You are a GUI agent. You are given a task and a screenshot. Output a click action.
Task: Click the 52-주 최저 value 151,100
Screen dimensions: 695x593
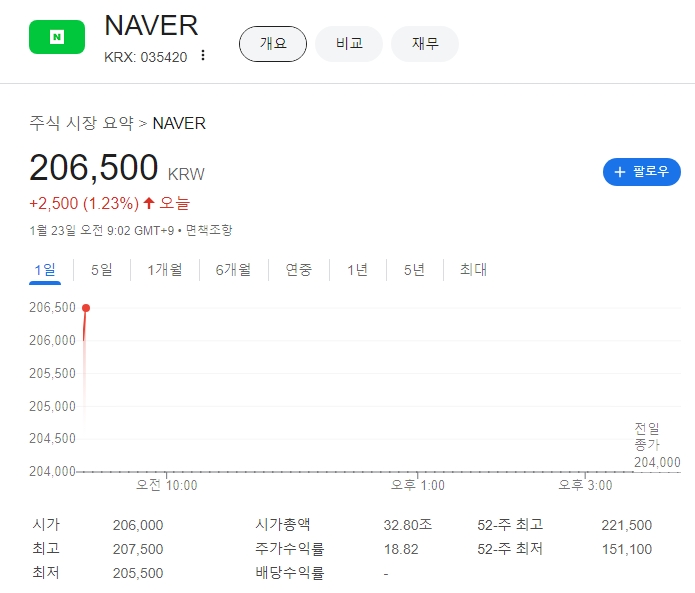[626, 549]
